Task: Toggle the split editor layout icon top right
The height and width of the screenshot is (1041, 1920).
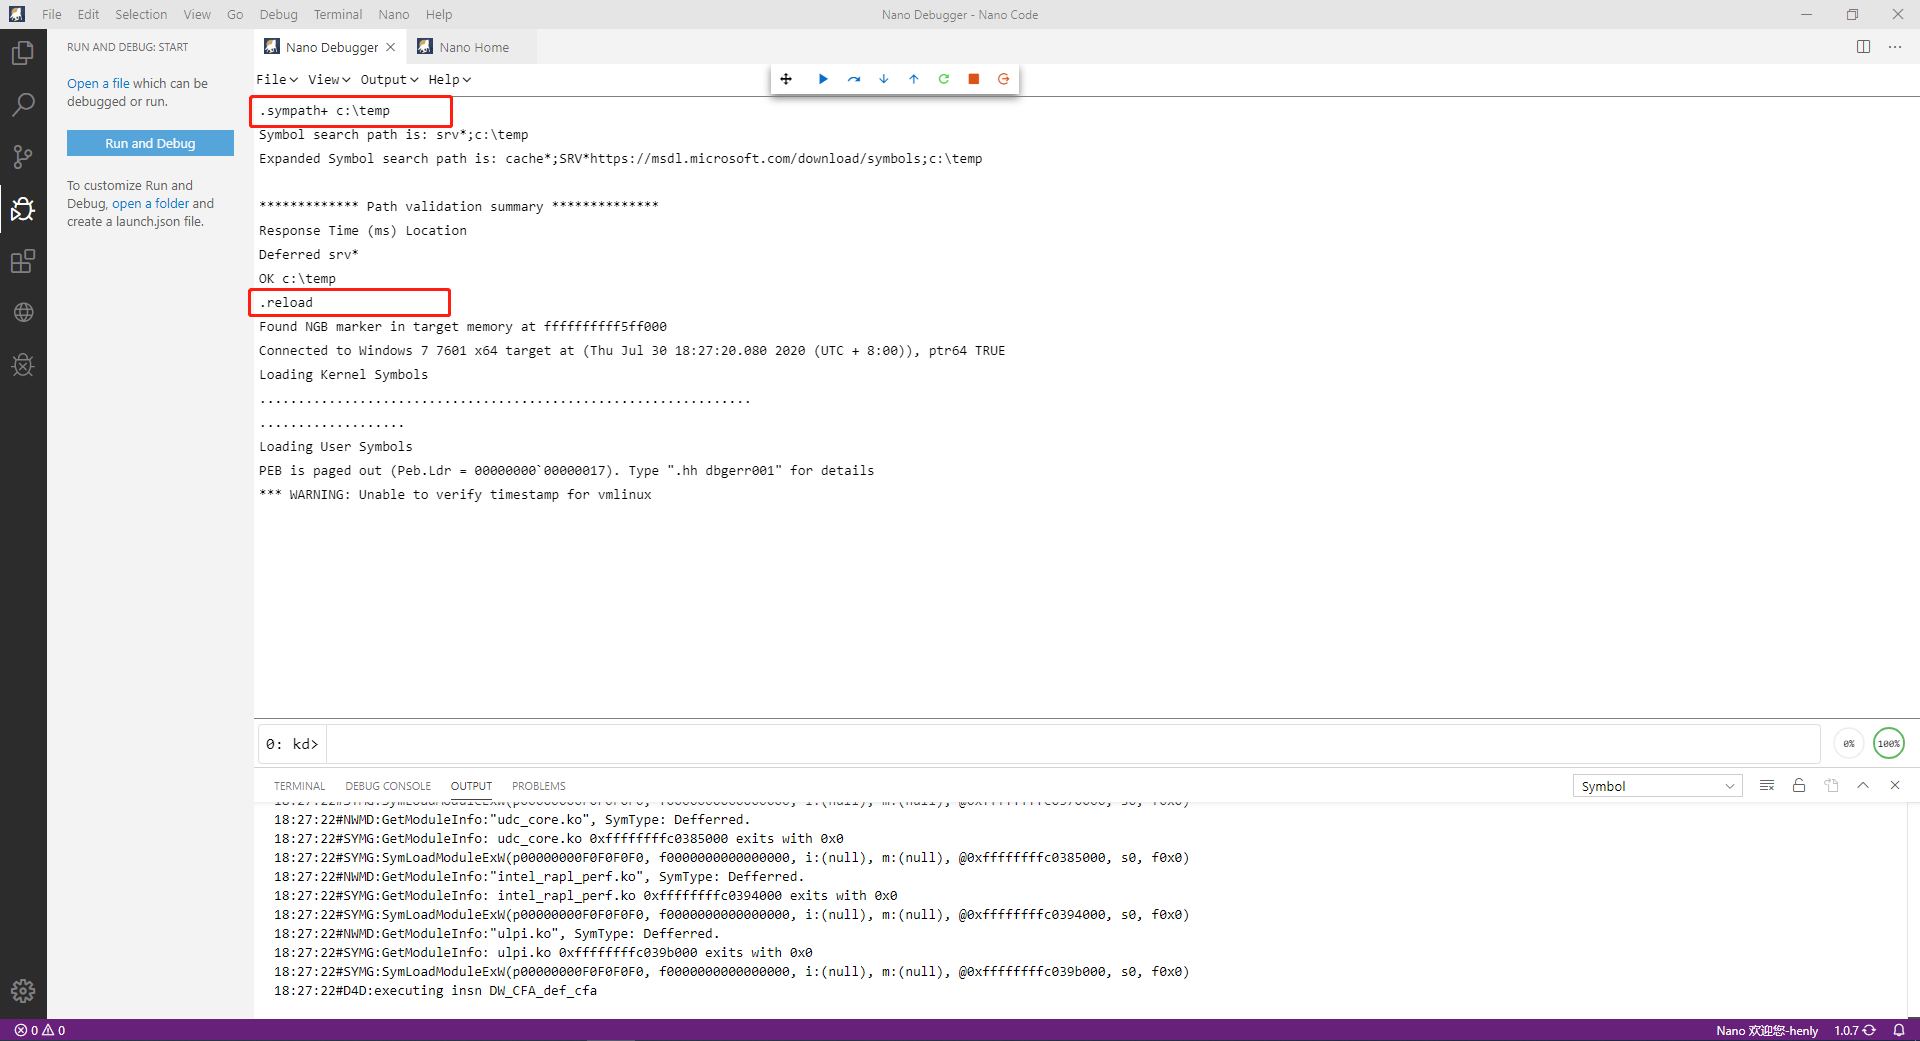Action: point(1863,46)
